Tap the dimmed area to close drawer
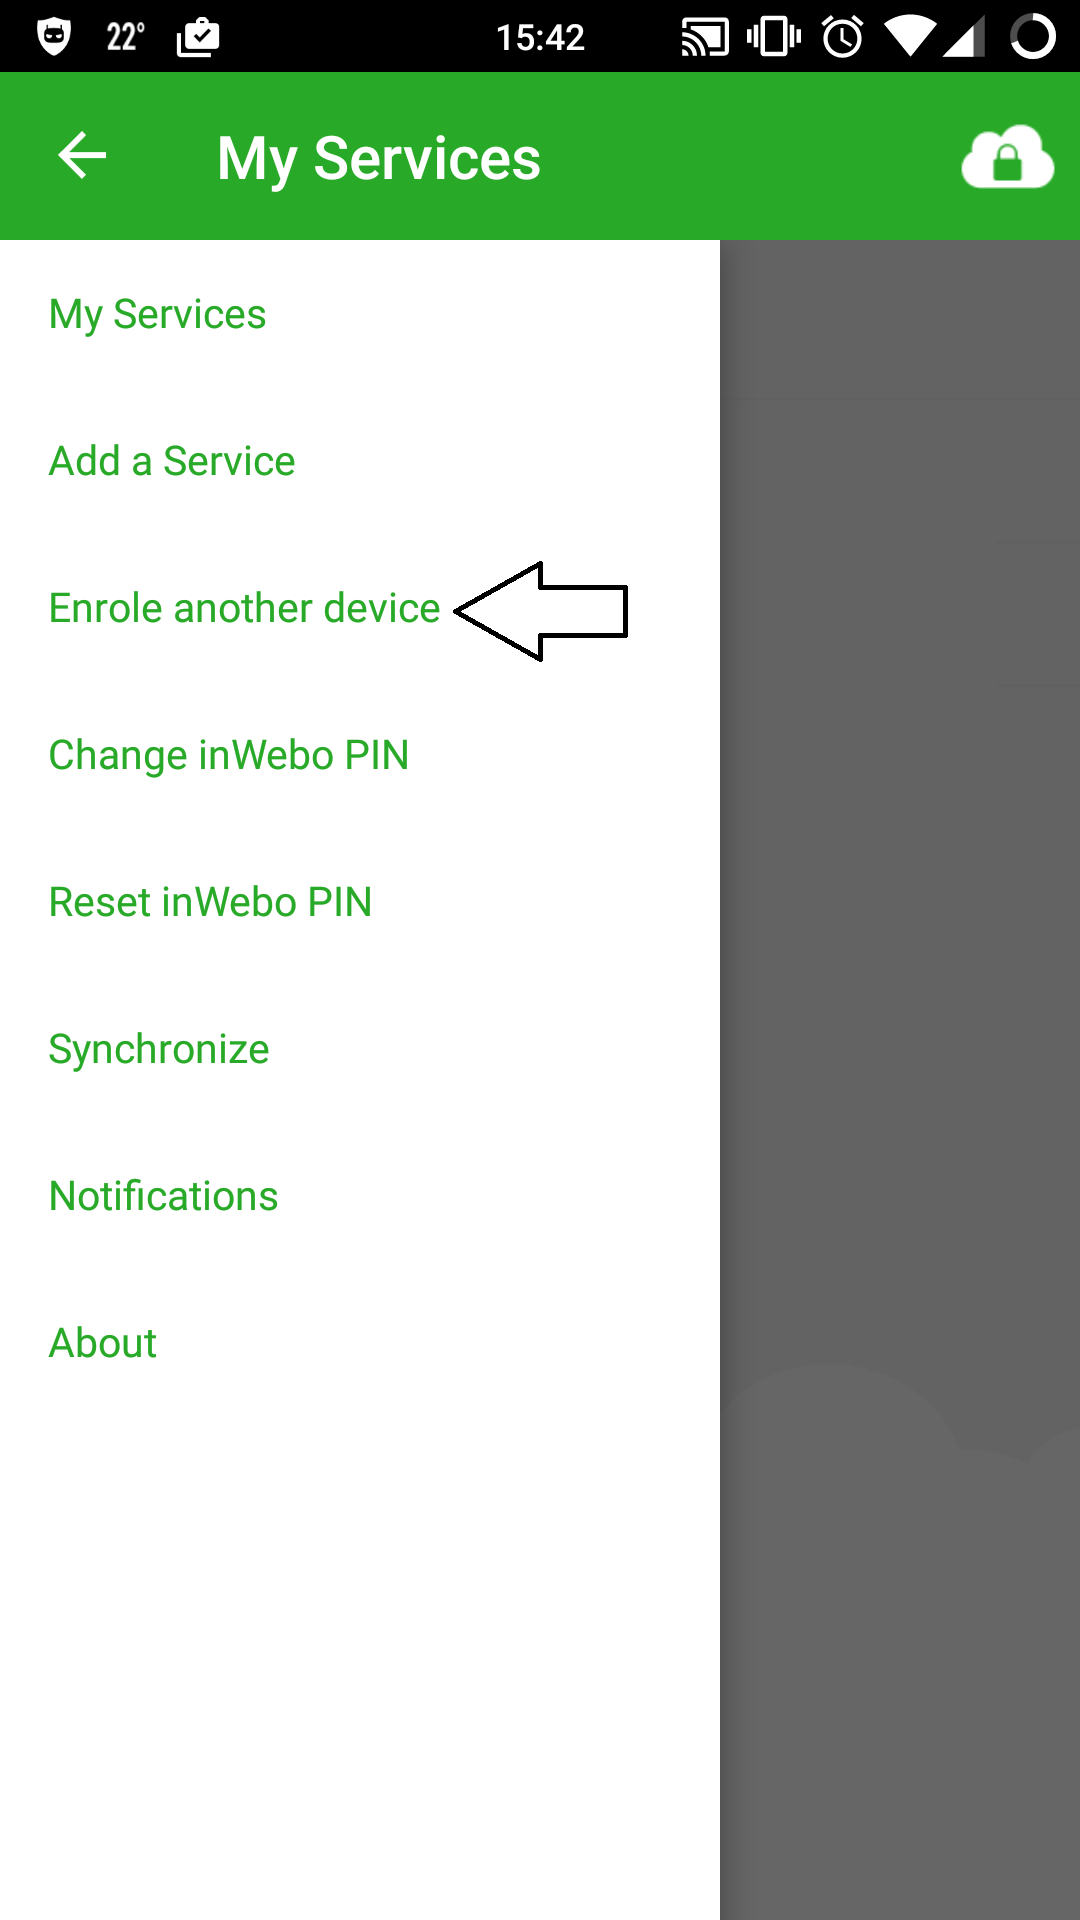The width and height of the screenshot is (1080, 1920). [900, 1000]
